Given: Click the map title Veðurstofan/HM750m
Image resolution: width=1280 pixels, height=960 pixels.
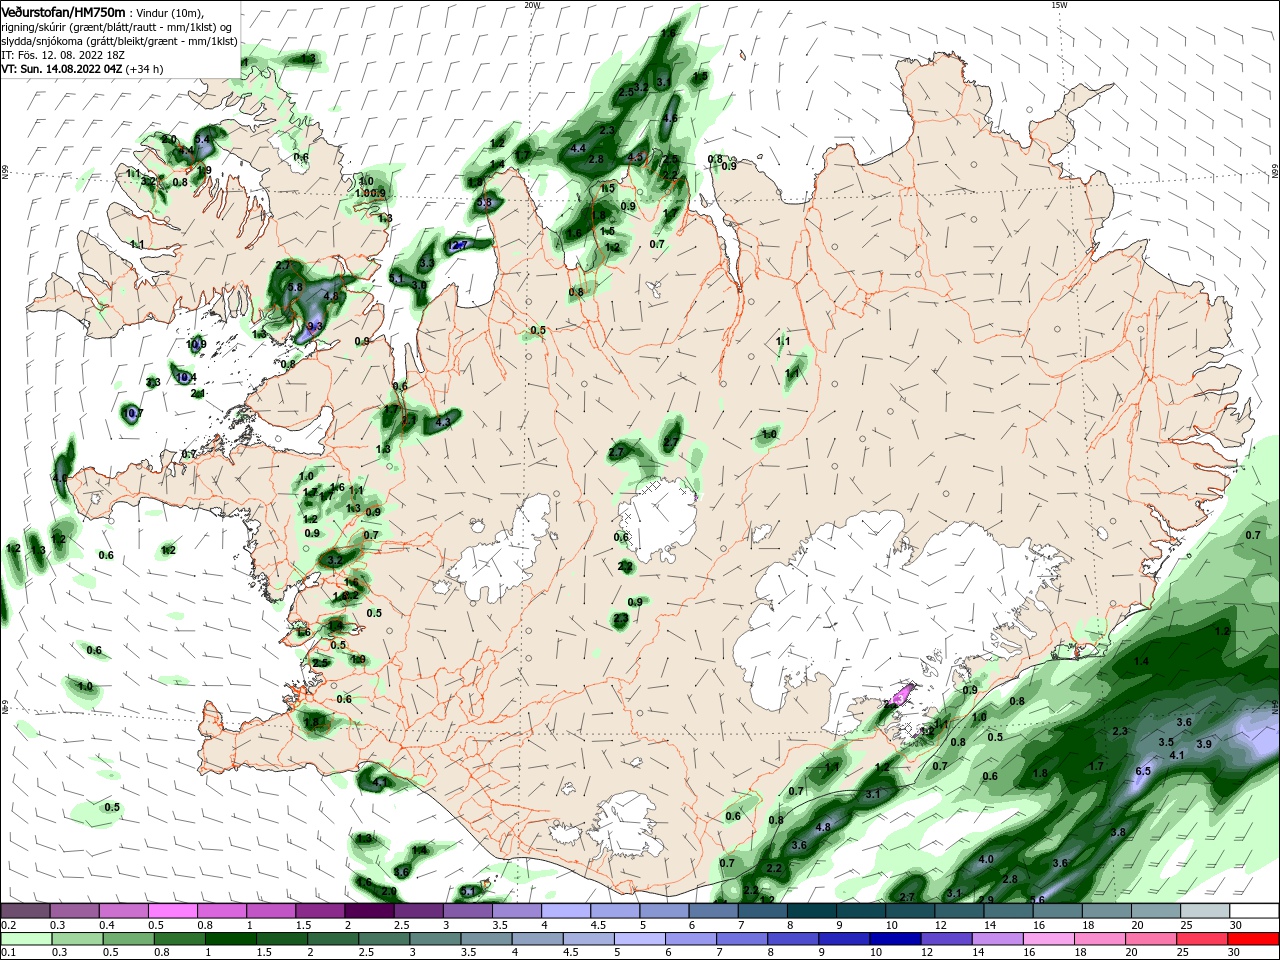Looking at the screenshot, I should click(63, 12).
